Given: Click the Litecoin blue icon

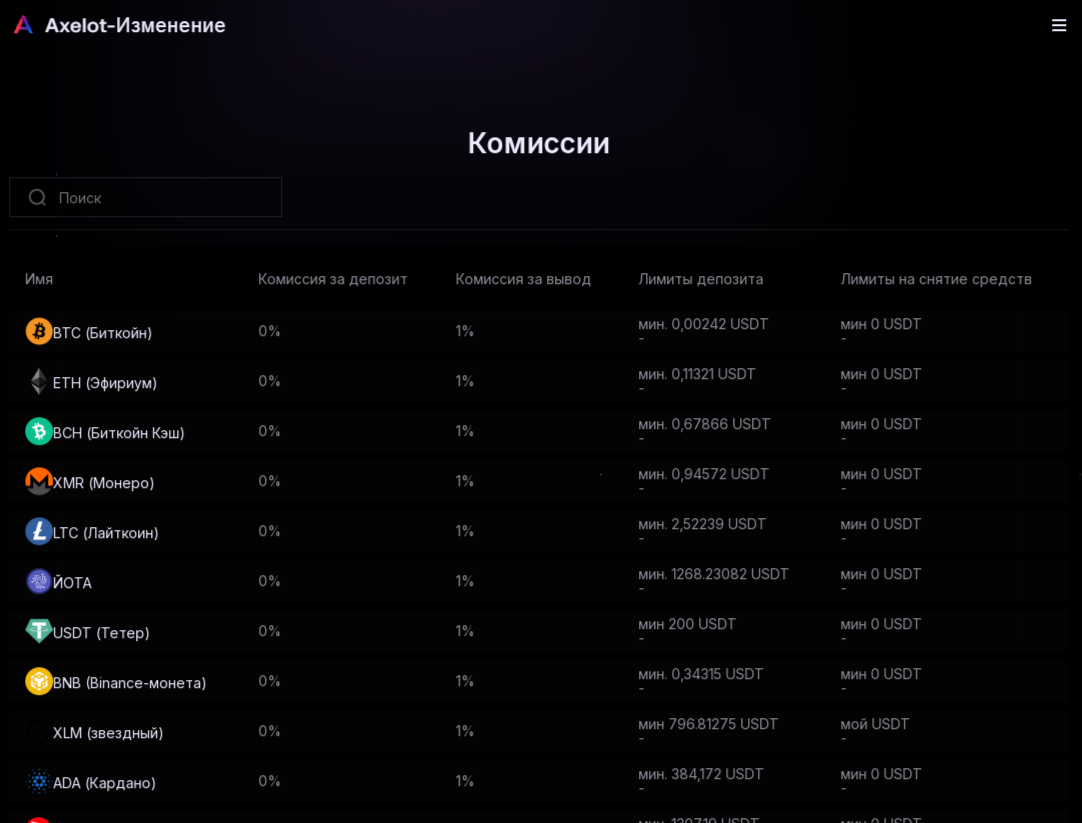Looking at the screenshot, I should 39,531.
